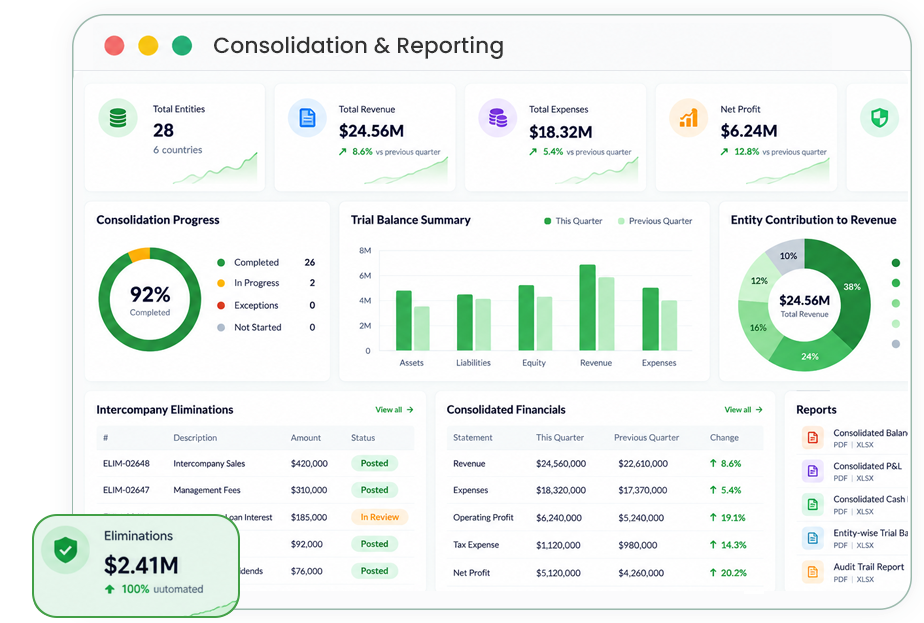
Task: Open the Audit Trail Report icon
Action: click(x=813, y=572)
